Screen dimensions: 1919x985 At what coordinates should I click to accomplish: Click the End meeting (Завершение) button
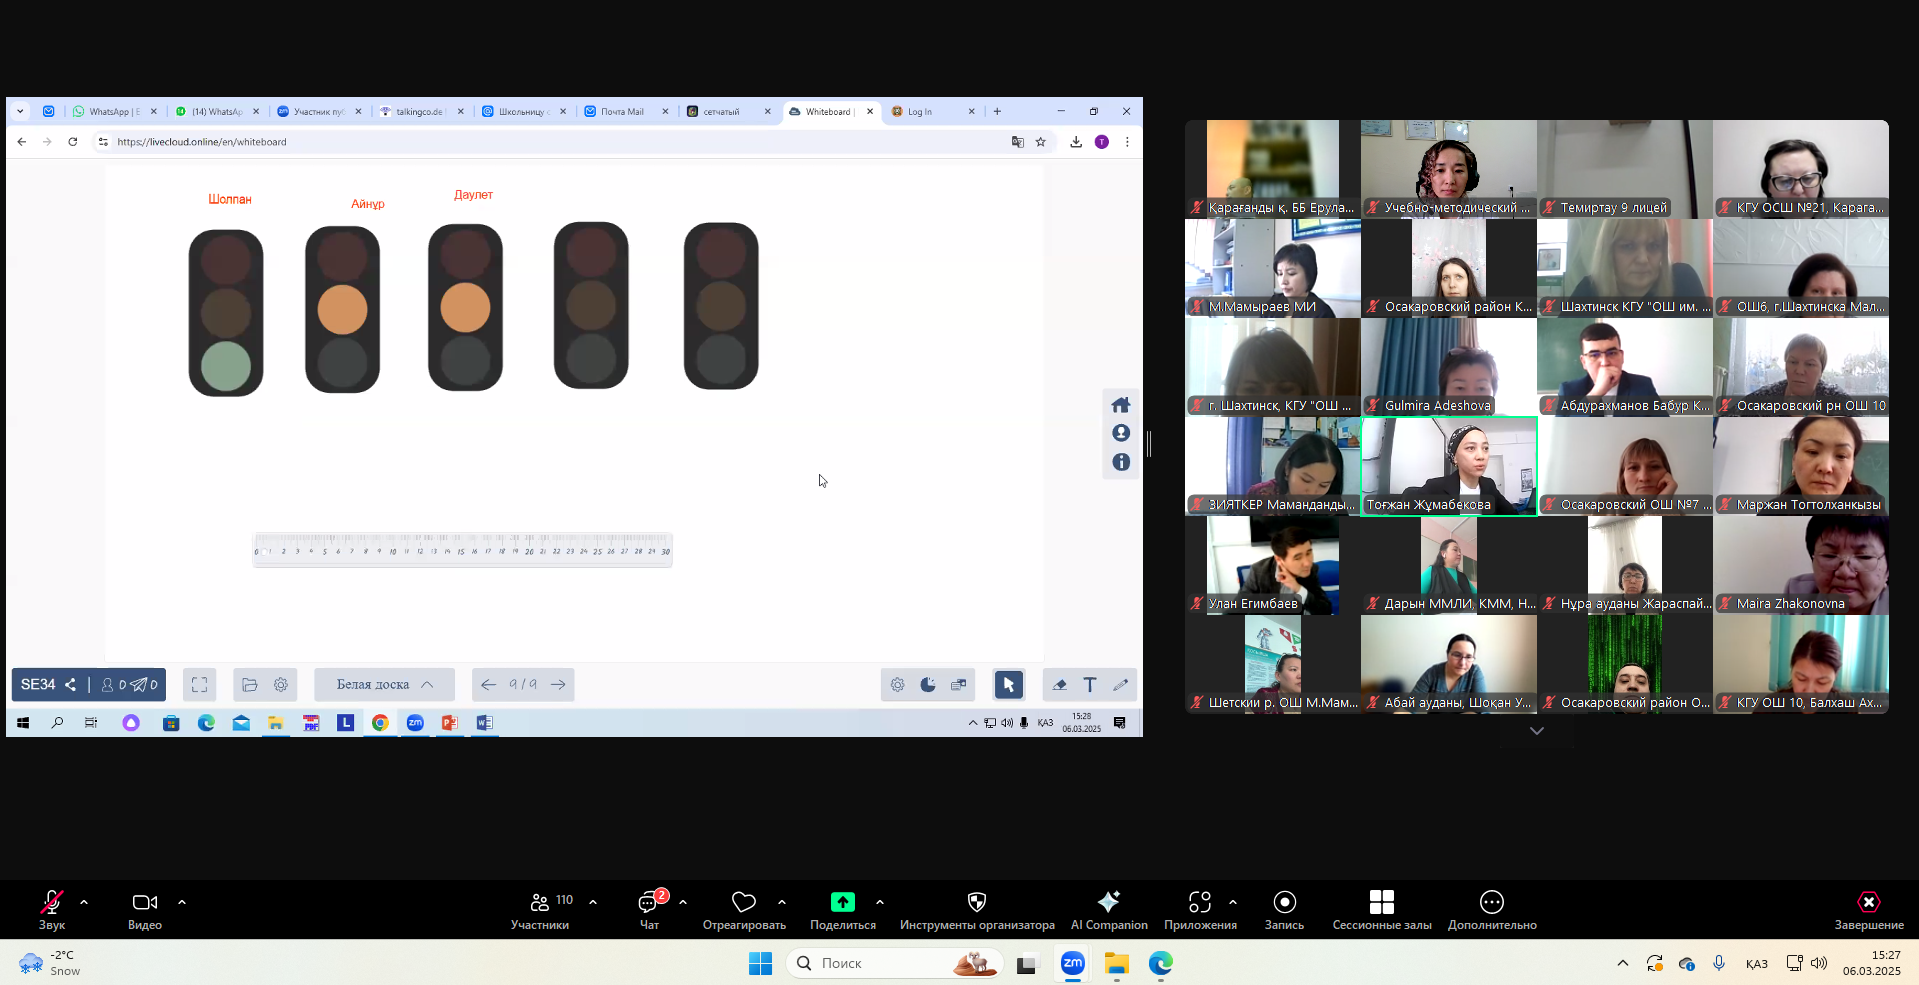1868,902
